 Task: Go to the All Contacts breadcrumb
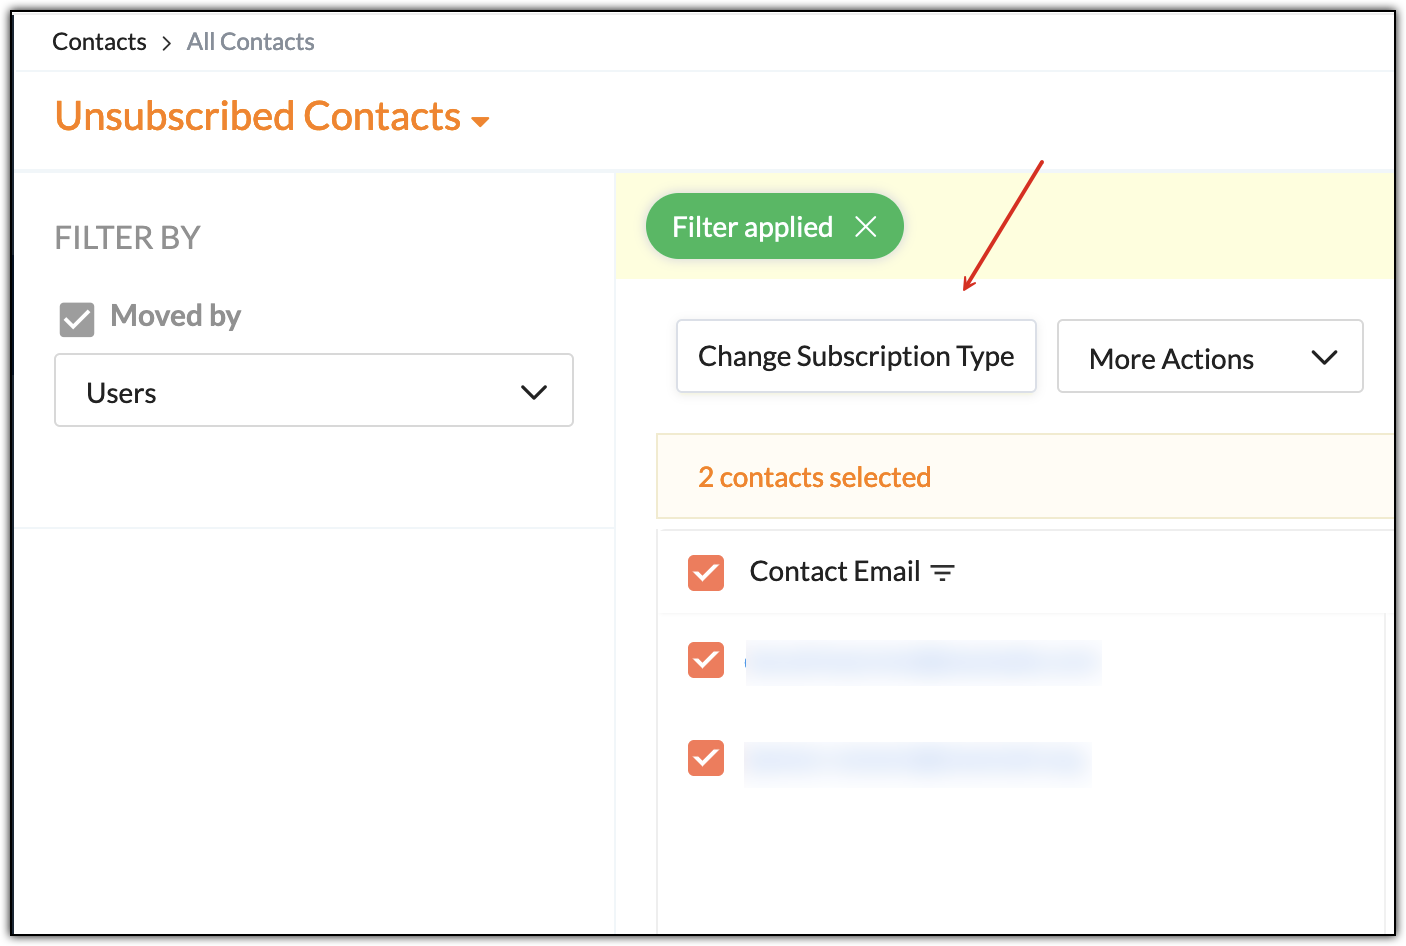(250, 42)
